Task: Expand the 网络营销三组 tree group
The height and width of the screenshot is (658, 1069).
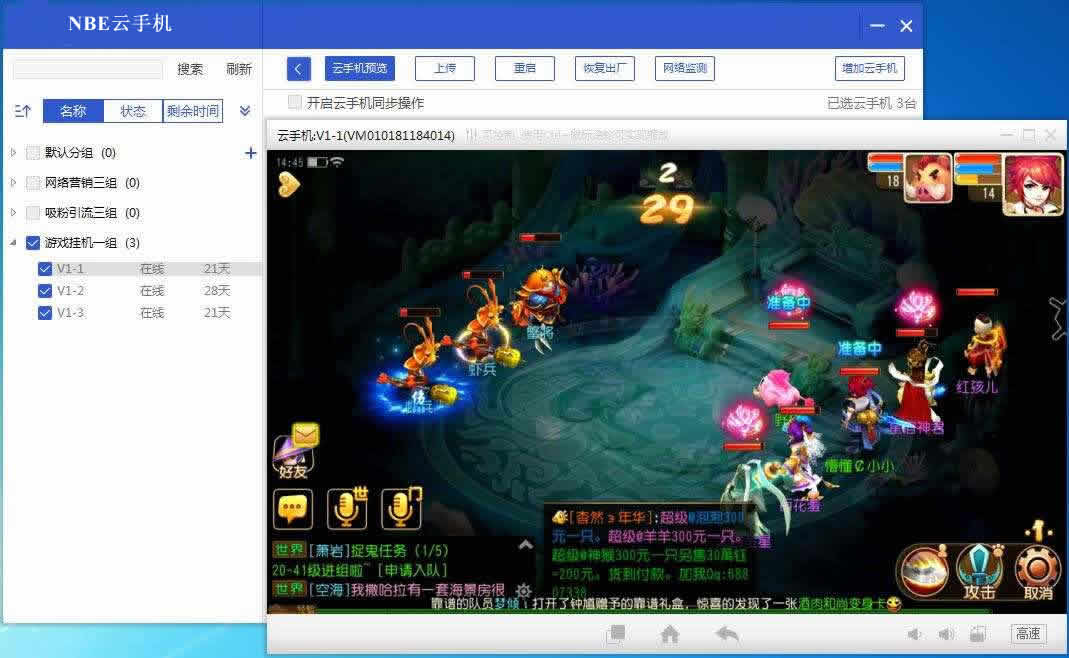Action: coord(13,182)
